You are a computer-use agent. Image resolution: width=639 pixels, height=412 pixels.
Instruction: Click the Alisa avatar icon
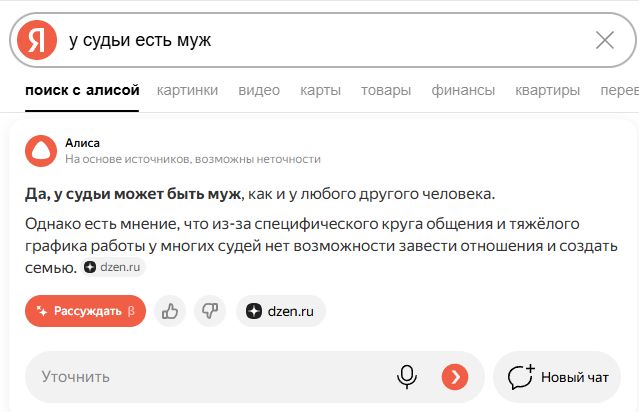(x=40, y=150)
